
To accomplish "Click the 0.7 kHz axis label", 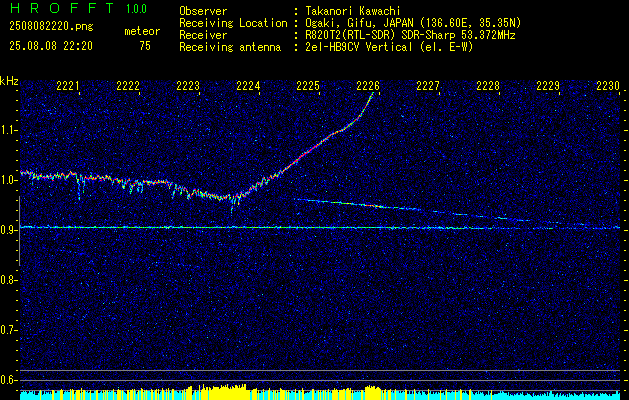I will coord(9,330).
